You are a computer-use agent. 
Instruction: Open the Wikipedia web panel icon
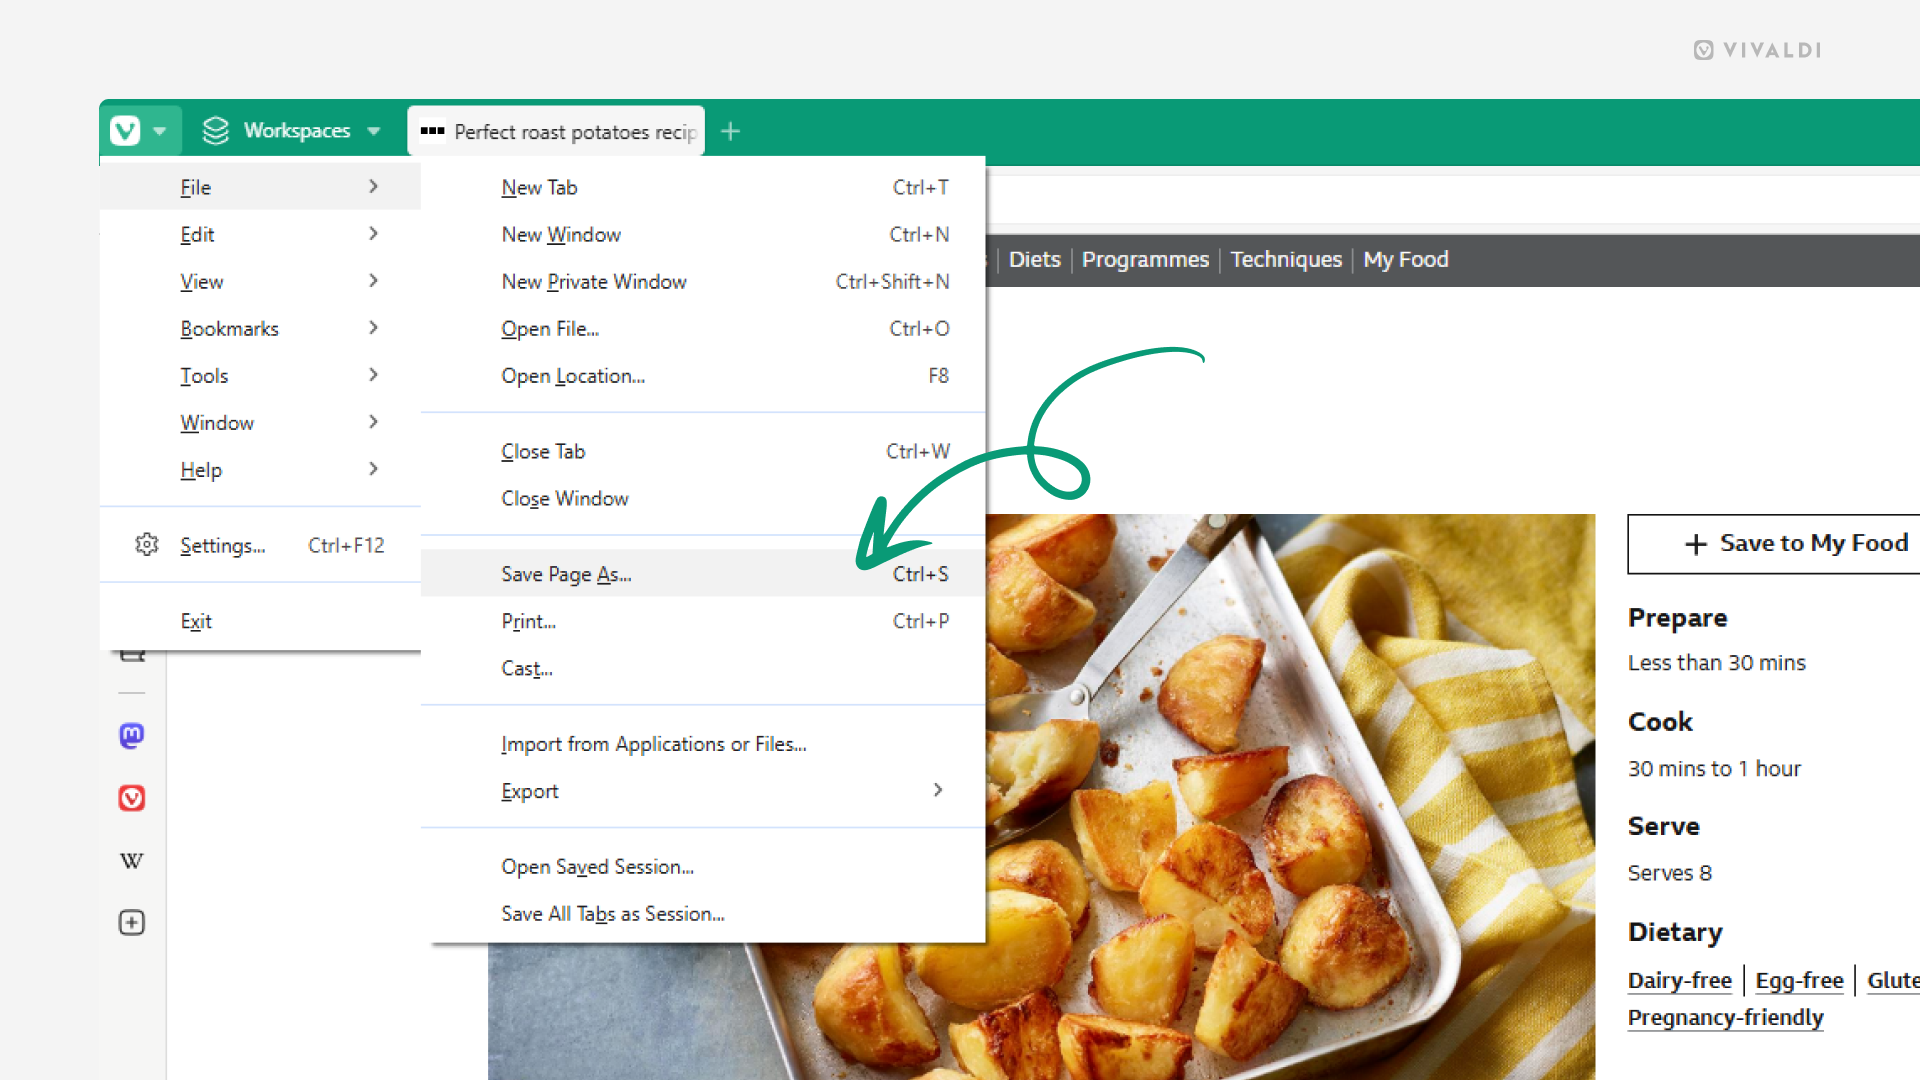(132, 861)
